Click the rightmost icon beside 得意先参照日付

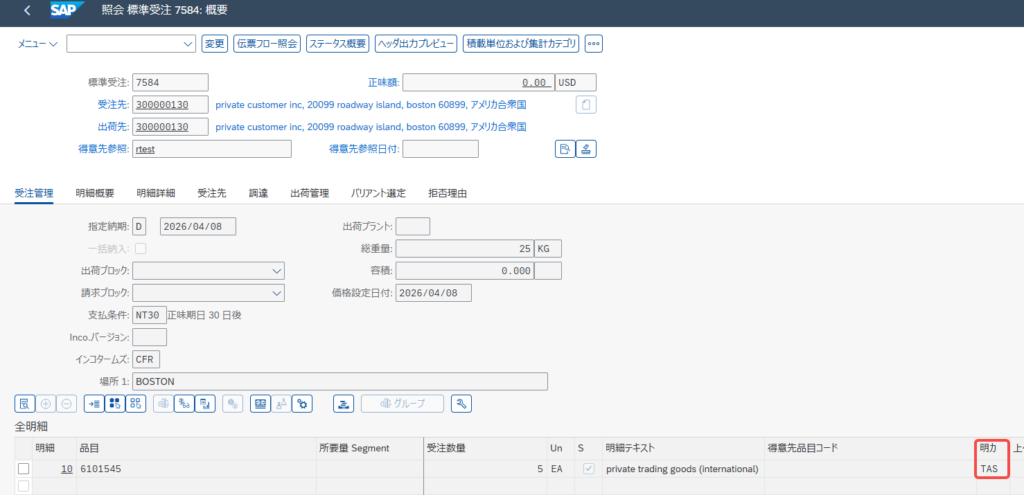click(586, 149)
